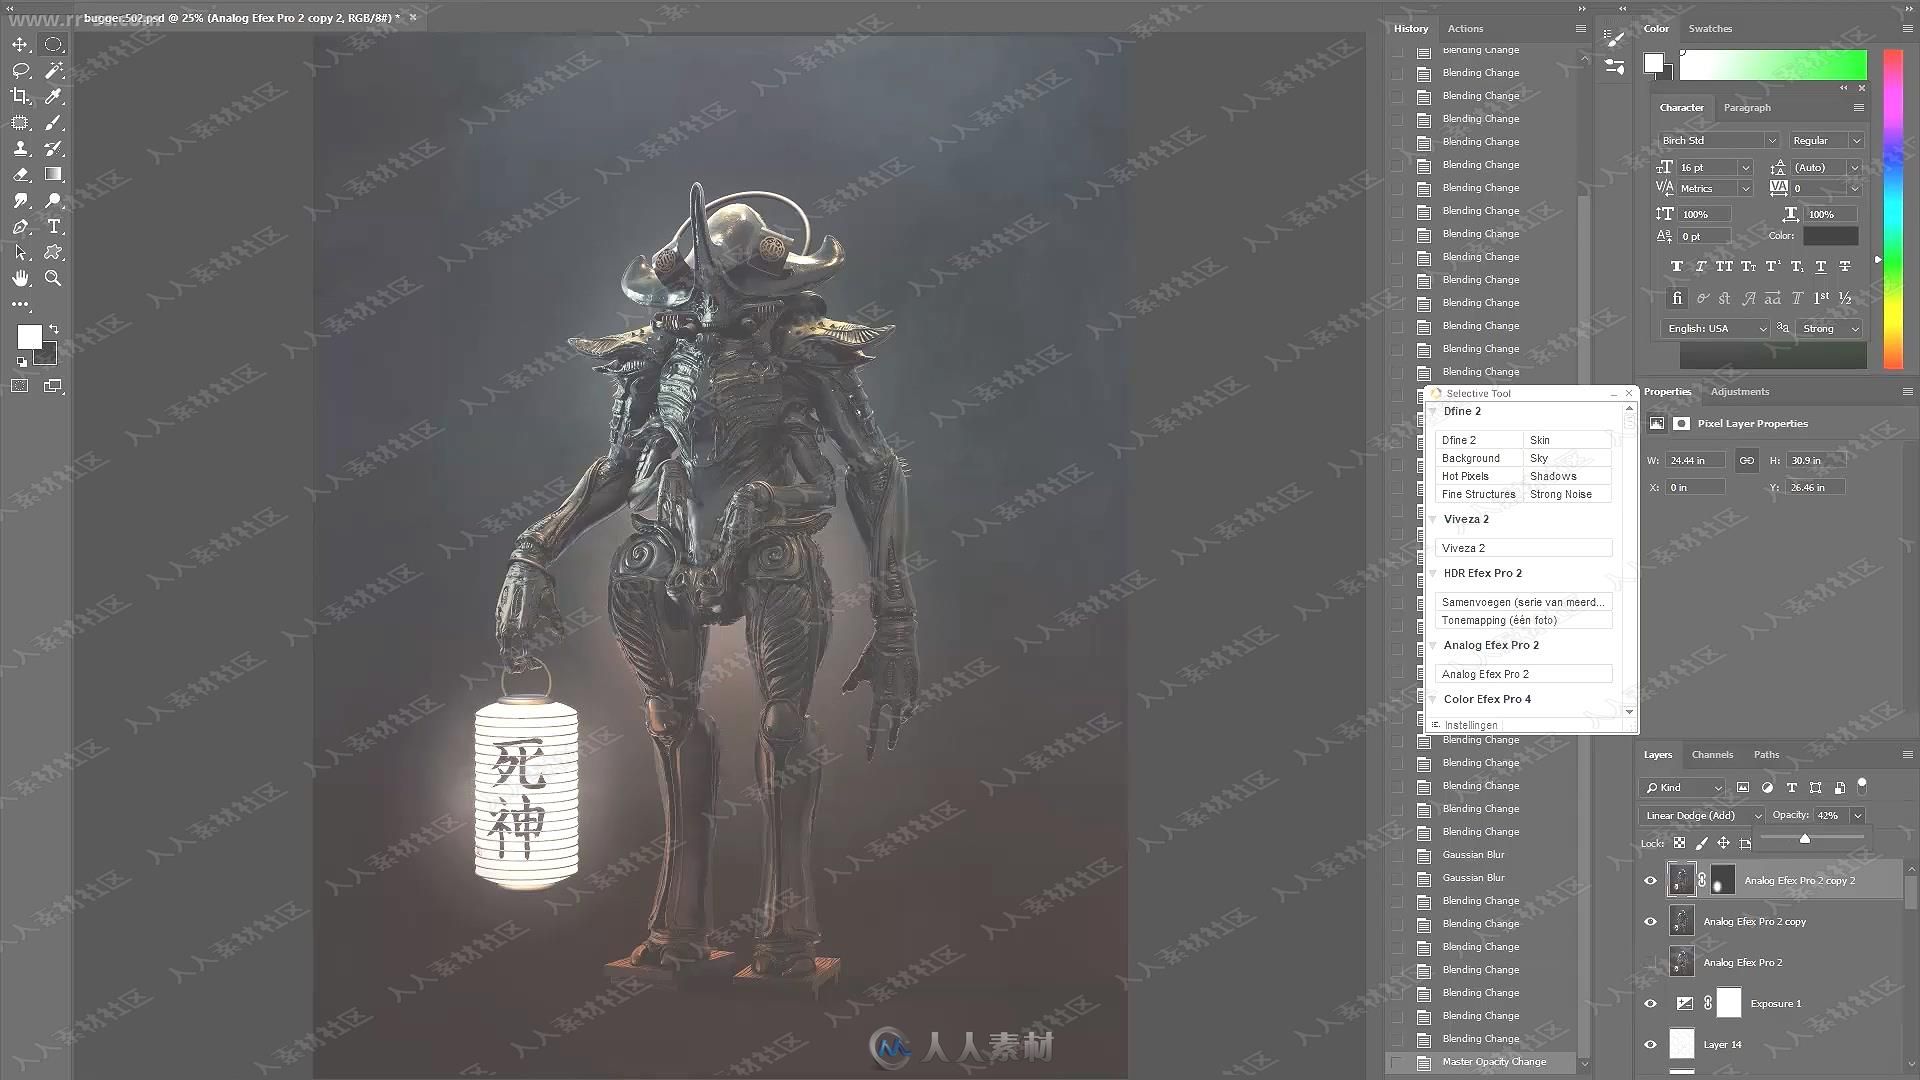Select the Smudge tool
Image resolution: width=1920 pixels, height=1080 pixels.
tap(20, 201)
